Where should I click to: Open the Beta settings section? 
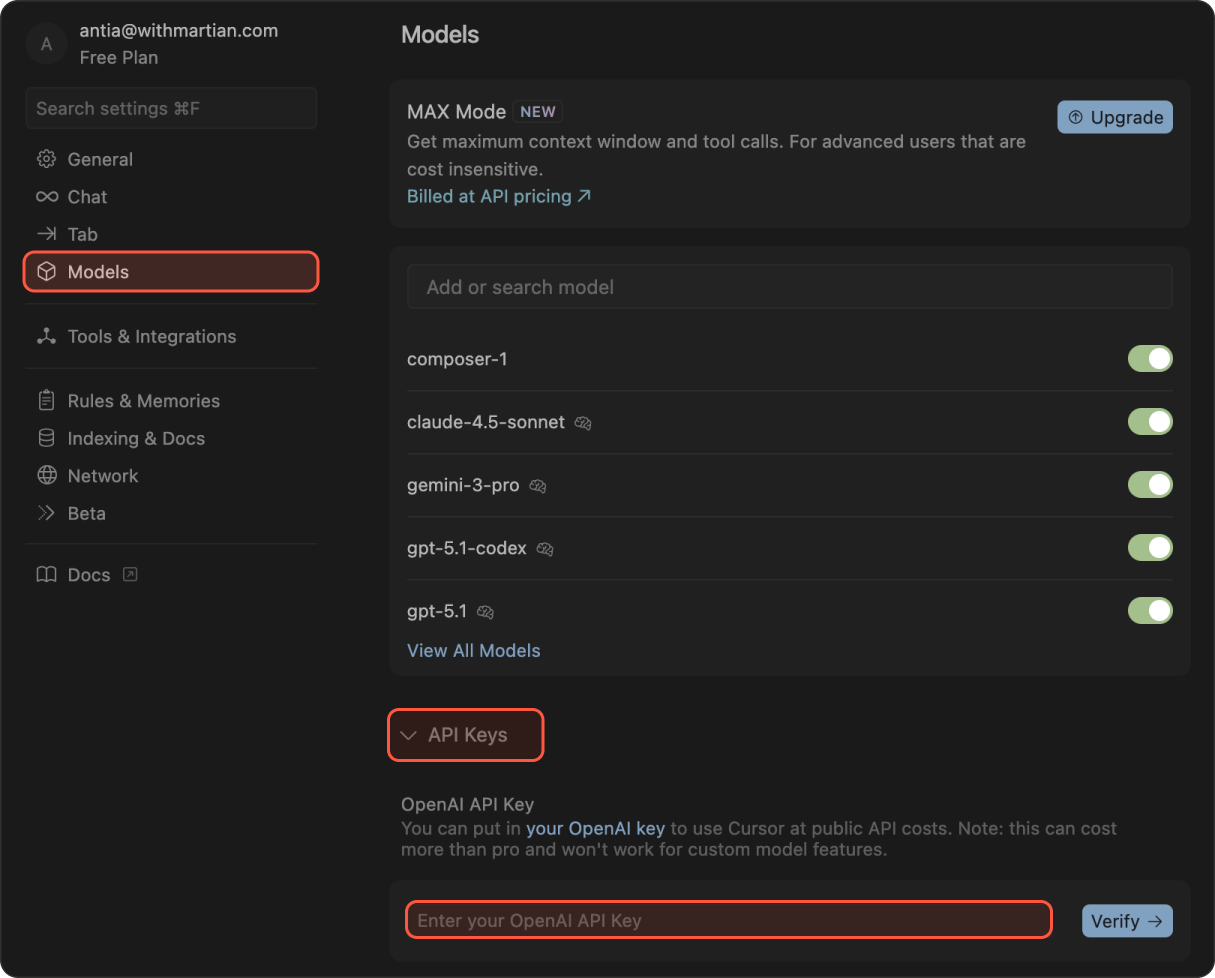86,513
